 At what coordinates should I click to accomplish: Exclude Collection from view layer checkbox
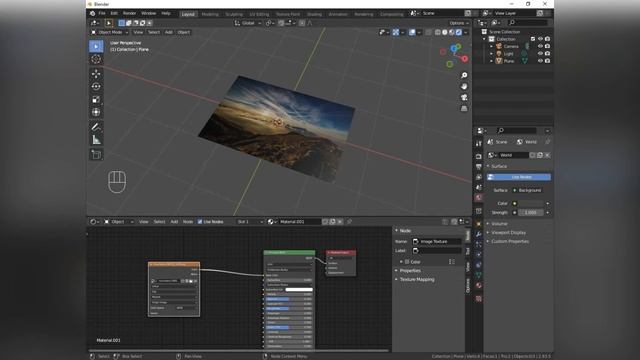[533, 39]
